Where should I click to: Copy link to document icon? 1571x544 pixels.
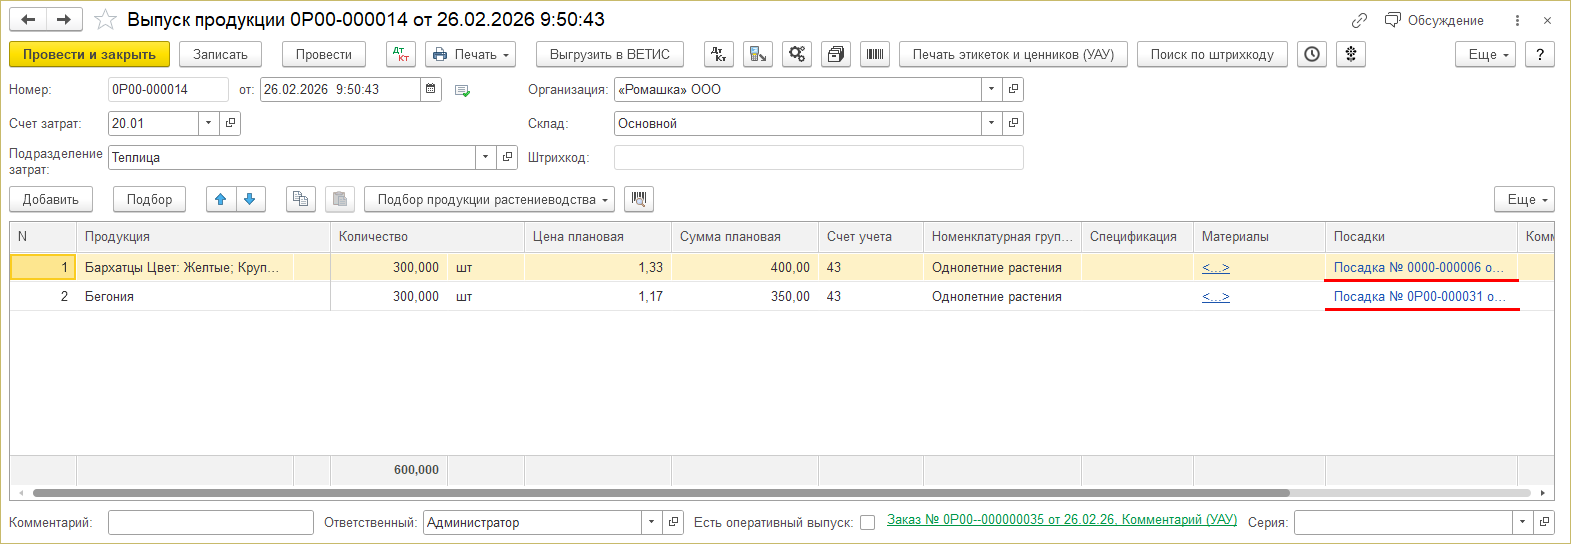pos(1359,20)
